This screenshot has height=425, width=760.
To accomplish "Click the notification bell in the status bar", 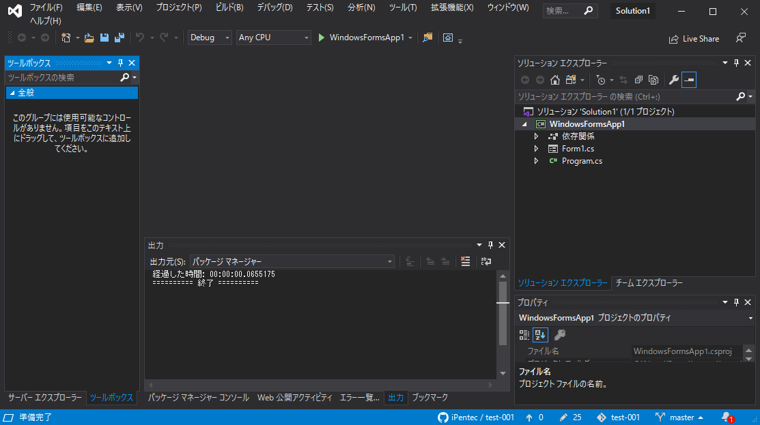I will click(x=727, y=417).
